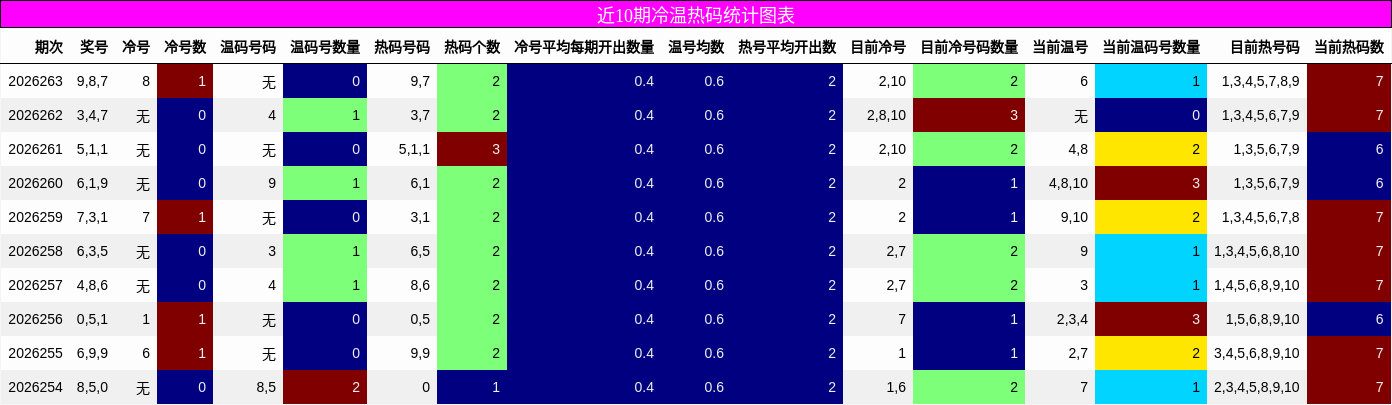Select period cell 2026259
The height and width of the screenshot is (405, 1392).
coord(35,217)
